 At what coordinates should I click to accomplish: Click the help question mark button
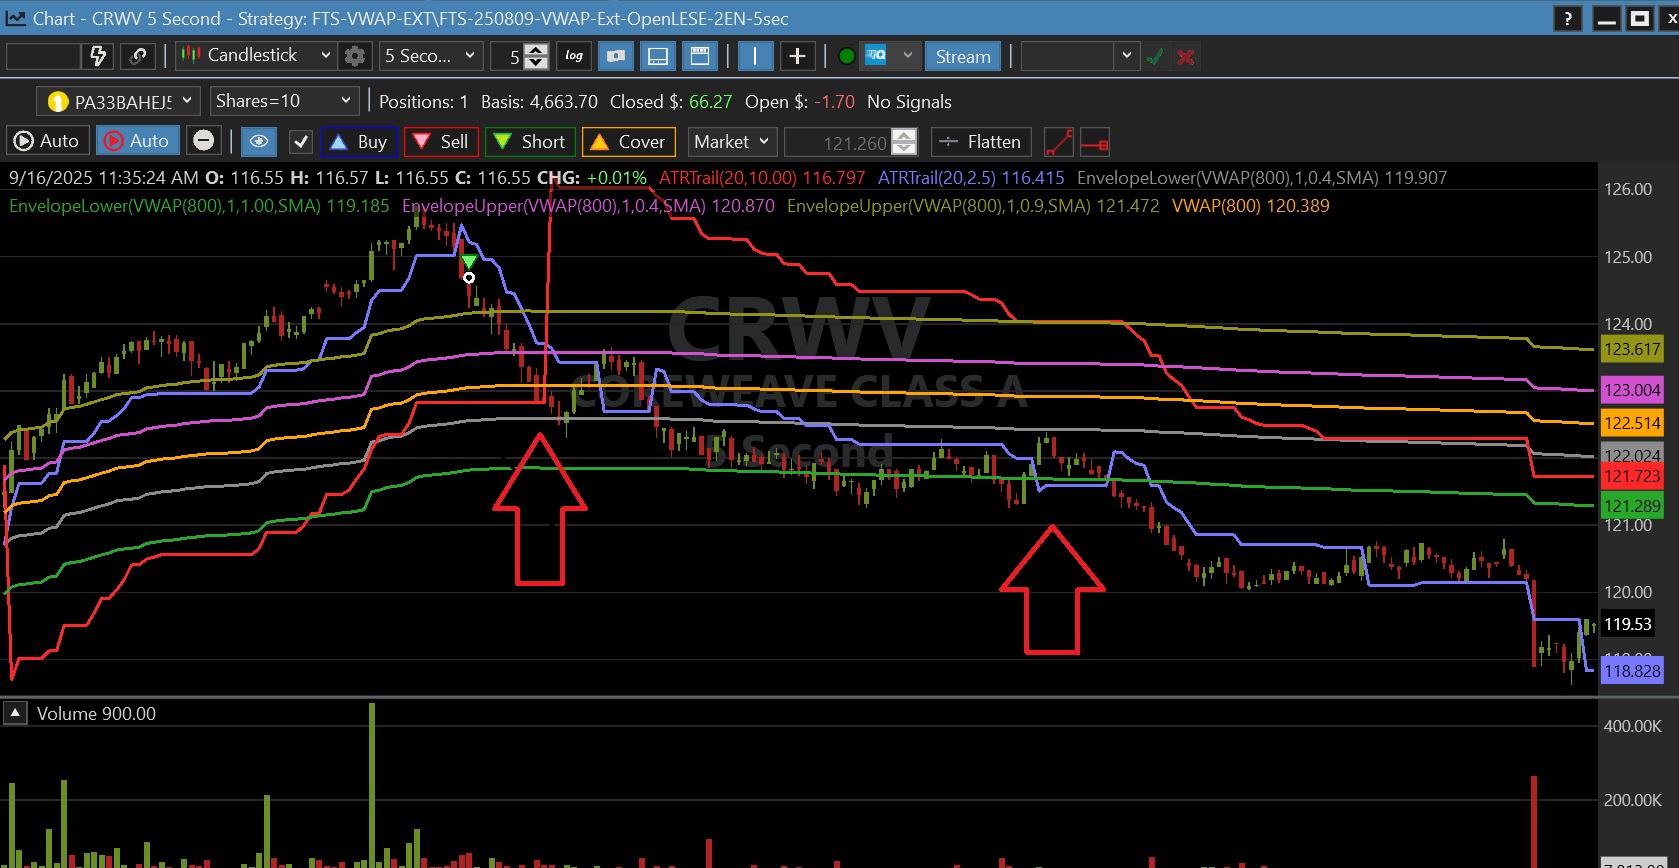[x=1567, y=18]
